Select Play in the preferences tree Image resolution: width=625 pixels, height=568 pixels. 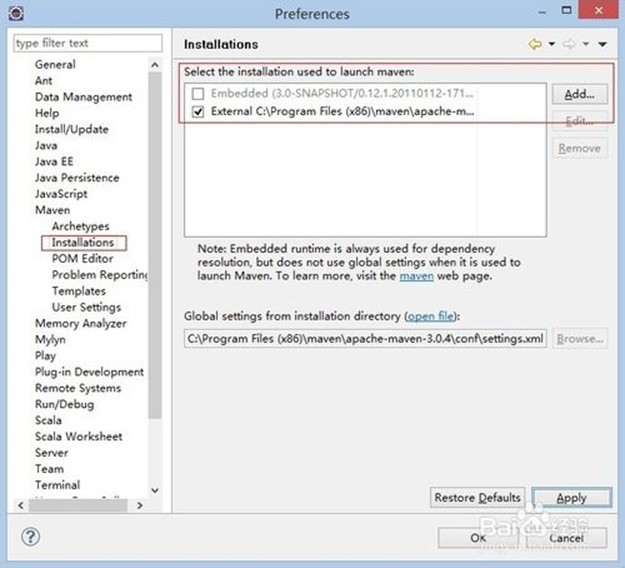click(x=45, y=356)
